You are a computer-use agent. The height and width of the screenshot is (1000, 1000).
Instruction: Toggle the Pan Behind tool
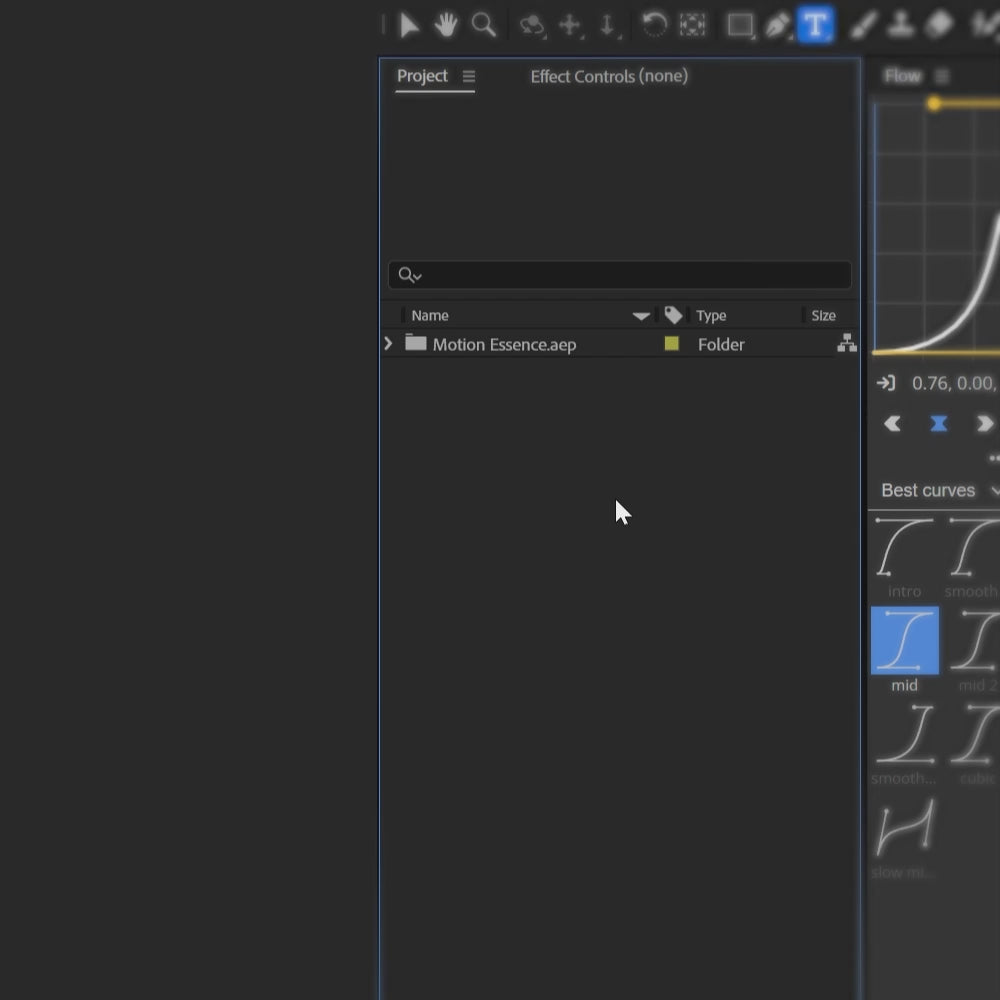tap(693, 25)
